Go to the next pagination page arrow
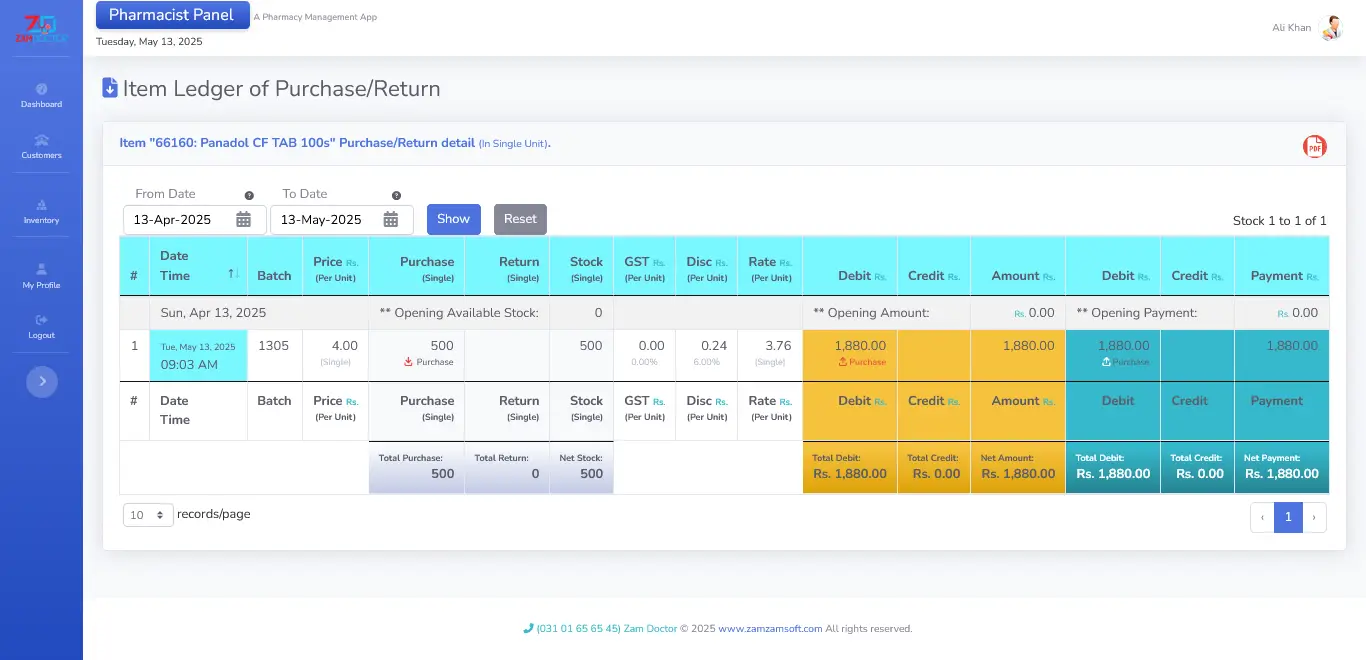This screenshot has height=660, width=1366. tap(1314, 517)
